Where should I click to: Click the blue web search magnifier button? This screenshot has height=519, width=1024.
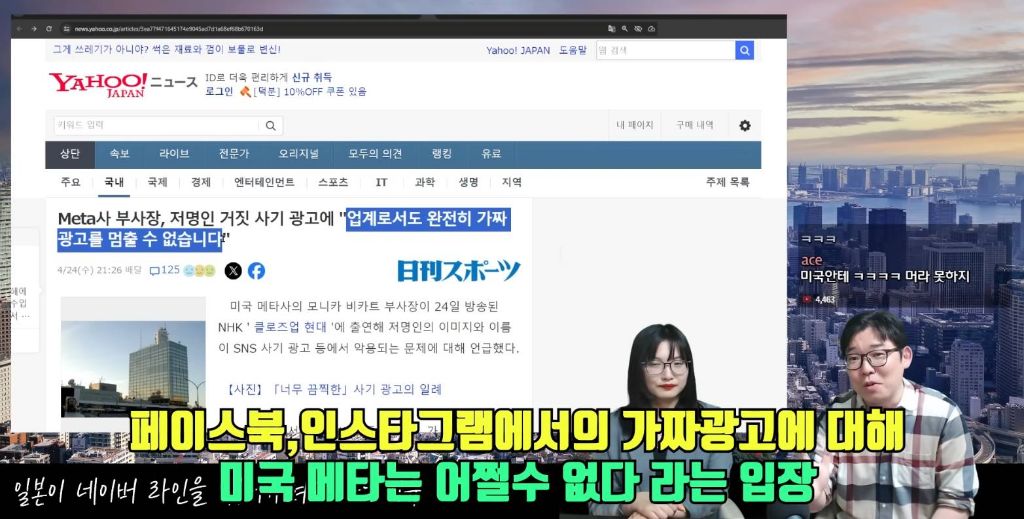[x=744, y=50]
